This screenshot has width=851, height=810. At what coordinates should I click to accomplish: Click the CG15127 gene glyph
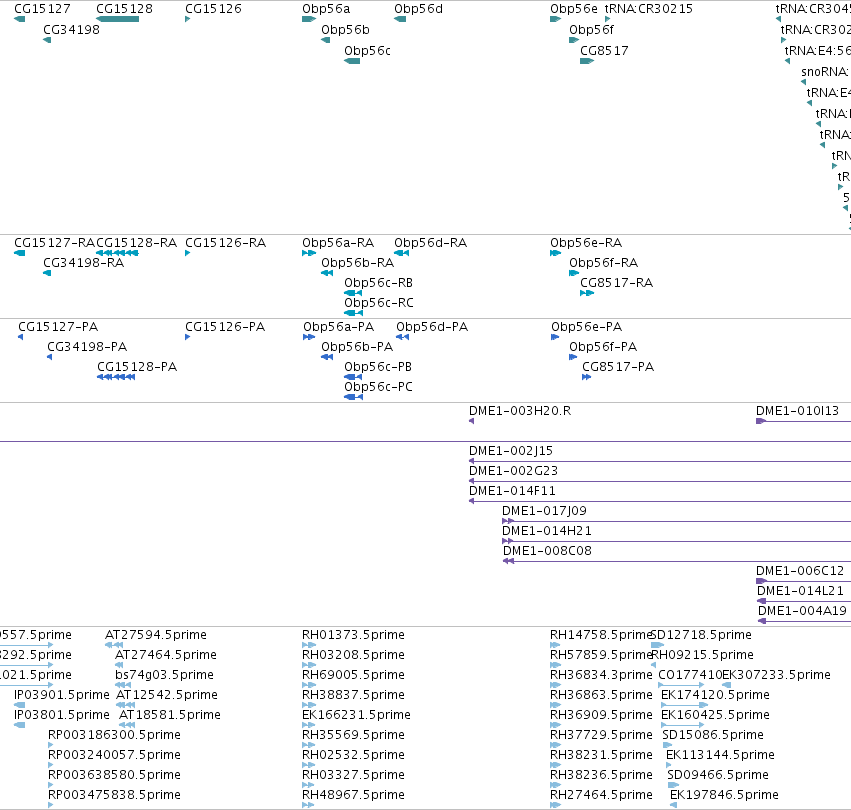click(20, 20)
